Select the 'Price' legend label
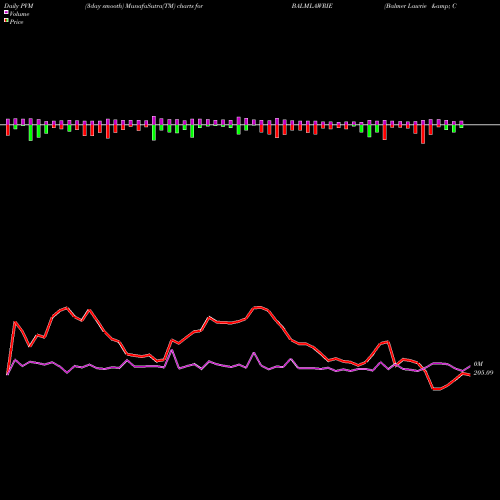The height and width of the screenshot is (500, 500). click(x=16, y=22)
